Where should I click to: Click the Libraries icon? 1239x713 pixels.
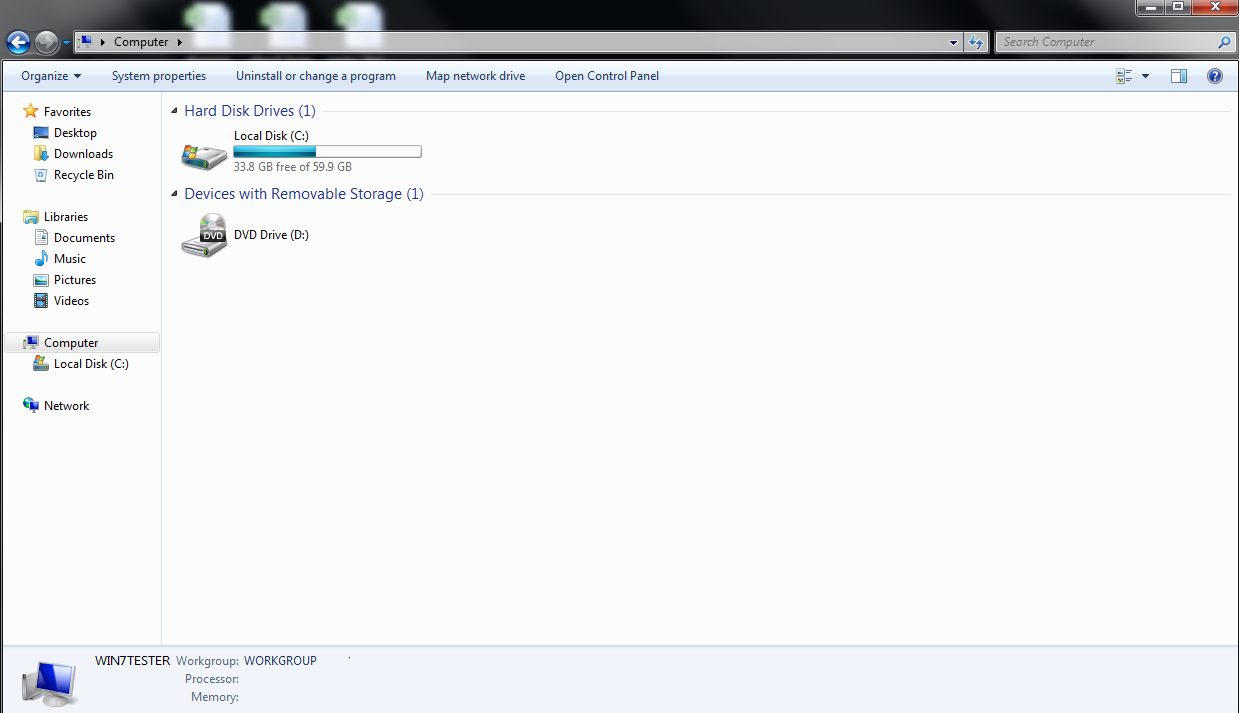[31, 217]
